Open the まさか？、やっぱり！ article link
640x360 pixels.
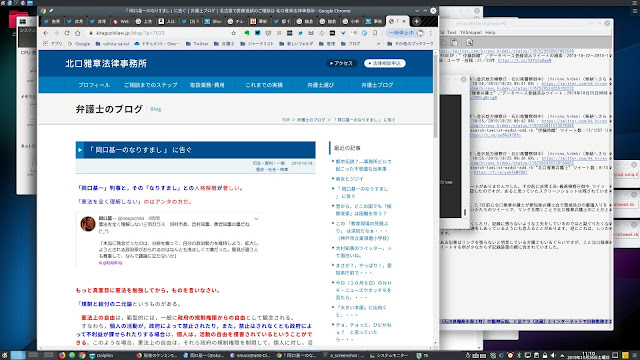tap(363, 269)
